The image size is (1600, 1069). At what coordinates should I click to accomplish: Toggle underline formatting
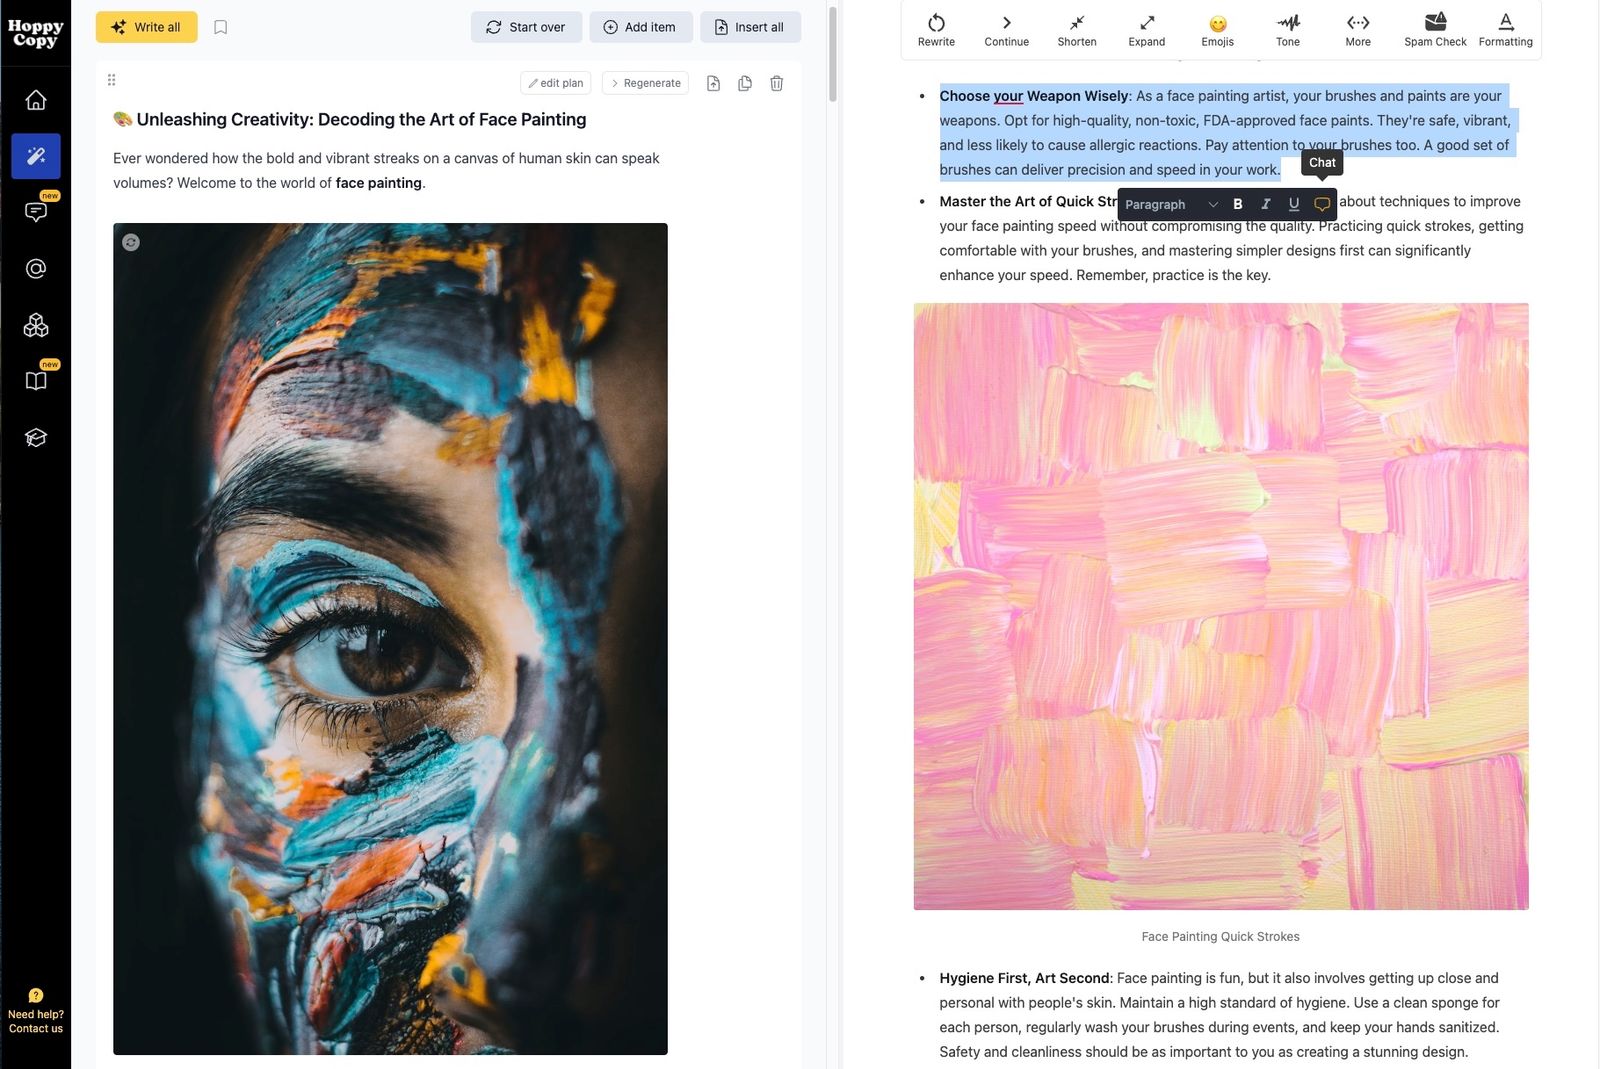[x=1293, y=204]
